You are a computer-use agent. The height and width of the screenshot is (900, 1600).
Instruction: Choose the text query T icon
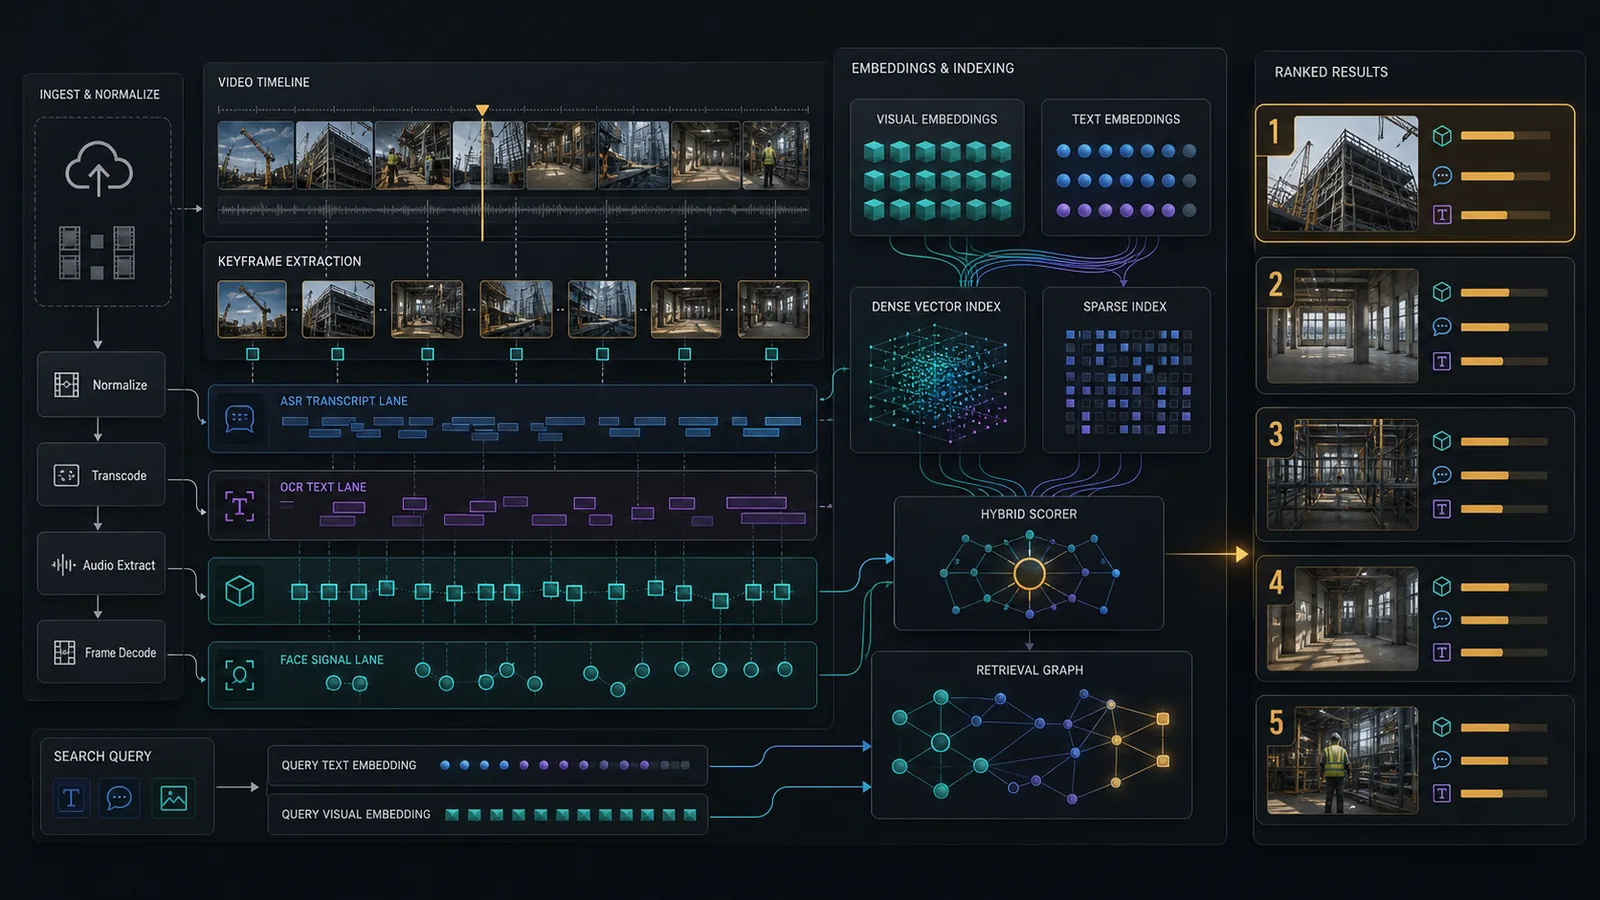[71, 798]
